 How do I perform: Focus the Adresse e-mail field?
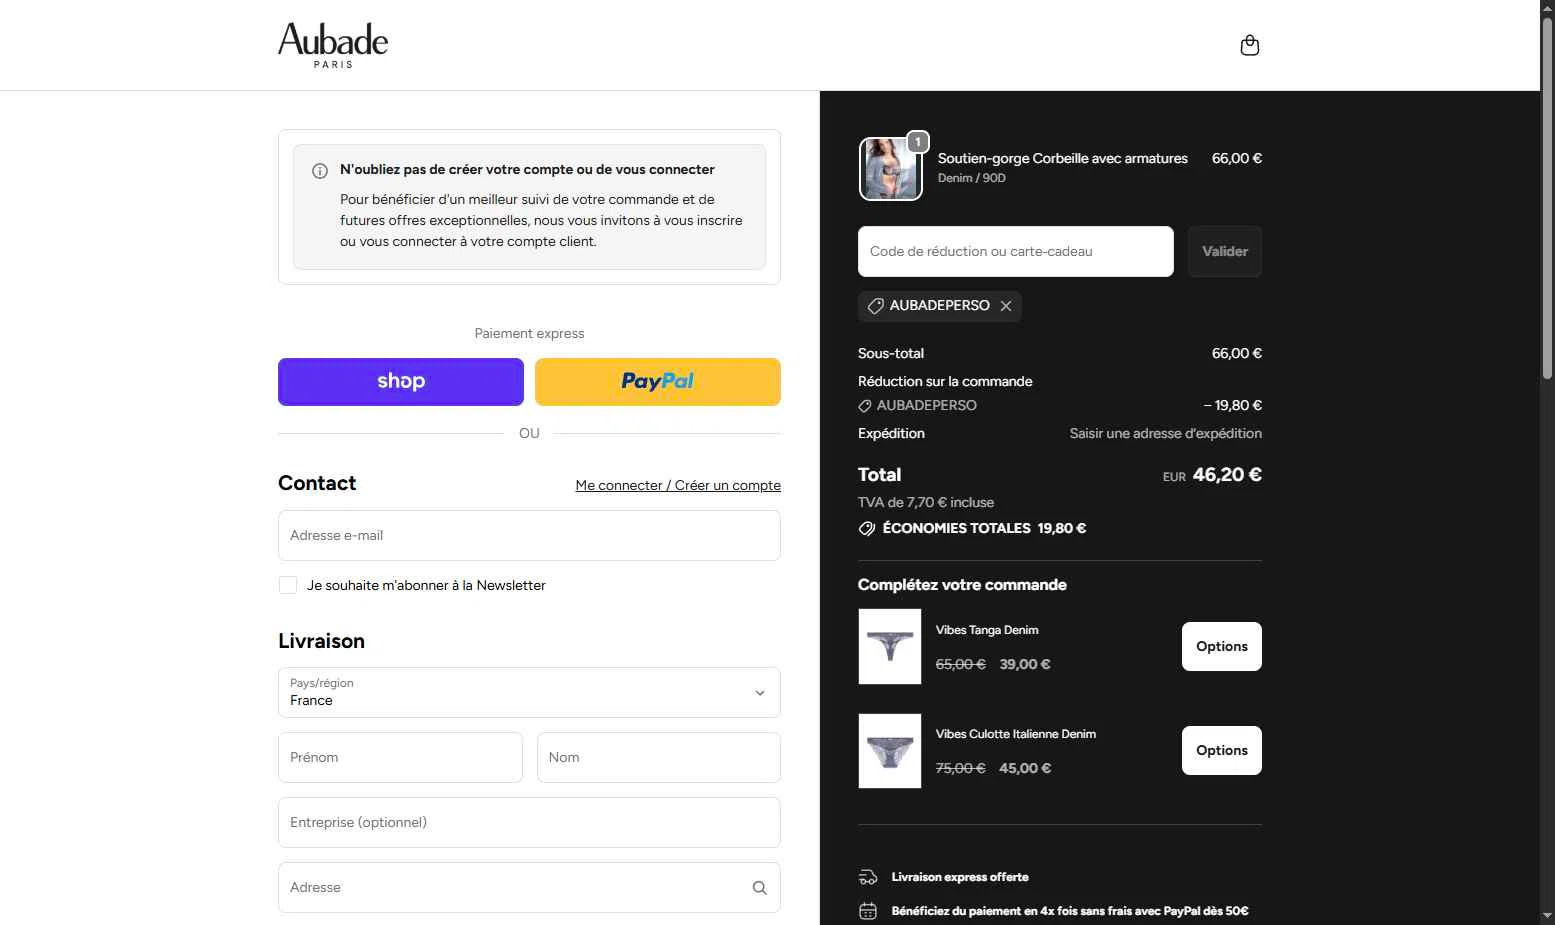[529, 535]
